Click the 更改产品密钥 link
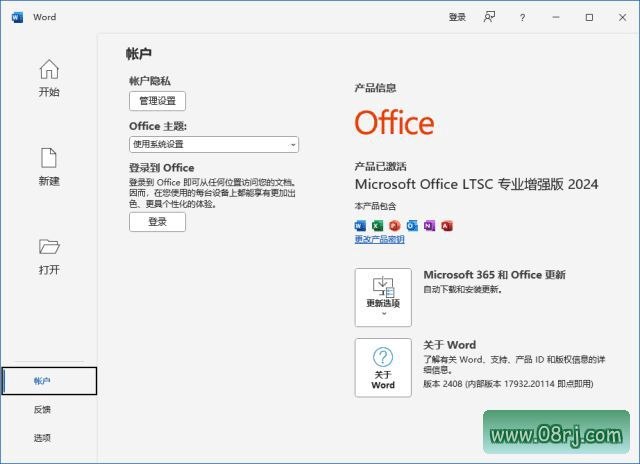Screen dimensions: 640x464 (x=380, y=240)
